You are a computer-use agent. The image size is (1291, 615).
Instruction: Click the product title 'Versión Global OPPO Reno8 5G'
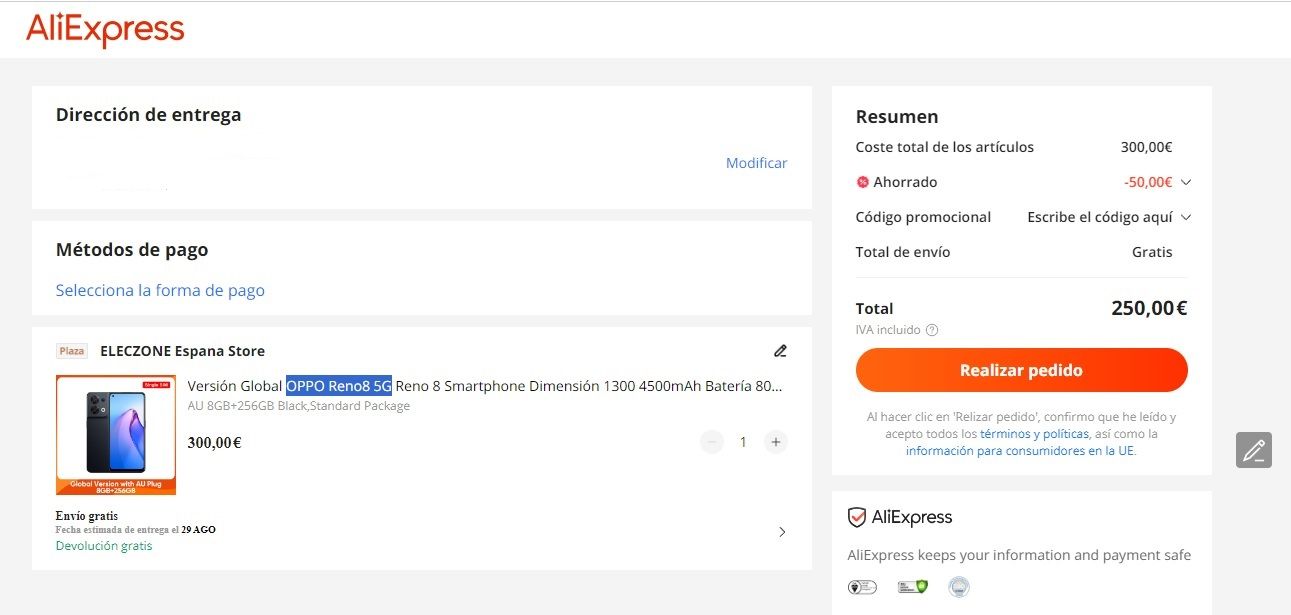(x=290, y=386)
